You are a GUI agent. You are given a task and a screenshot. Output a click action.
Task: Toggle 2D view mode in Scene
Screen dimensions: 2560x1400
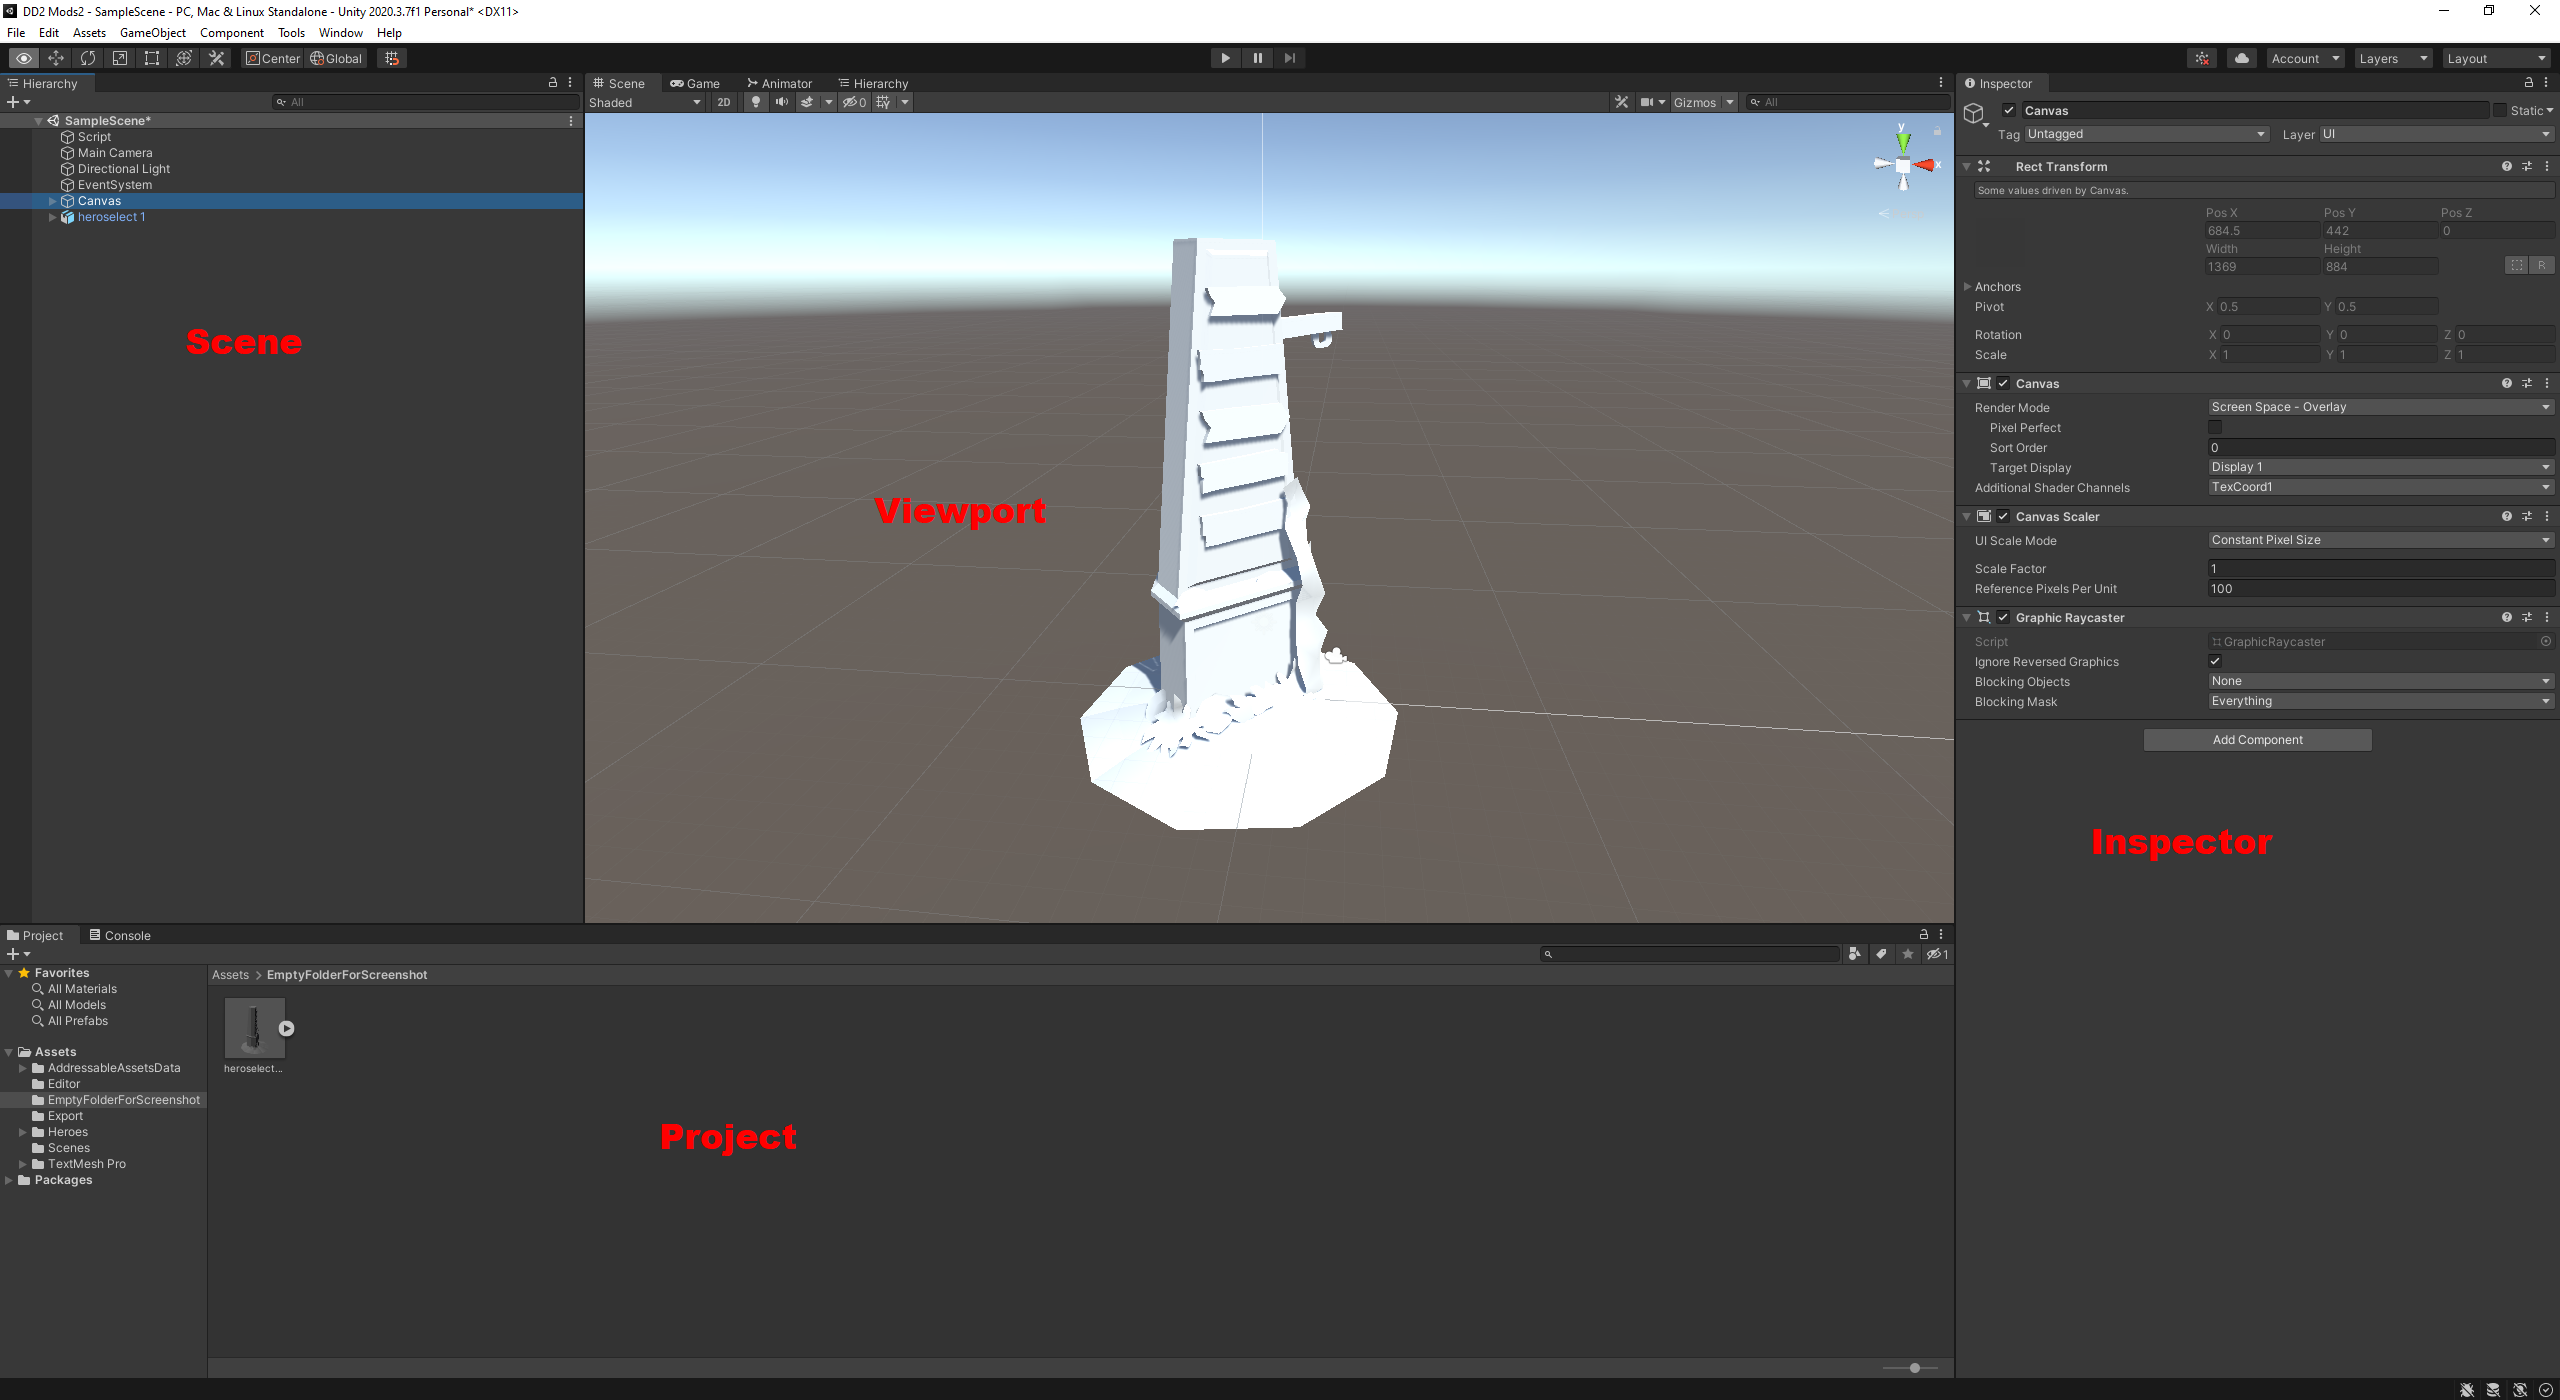[724, 102]
